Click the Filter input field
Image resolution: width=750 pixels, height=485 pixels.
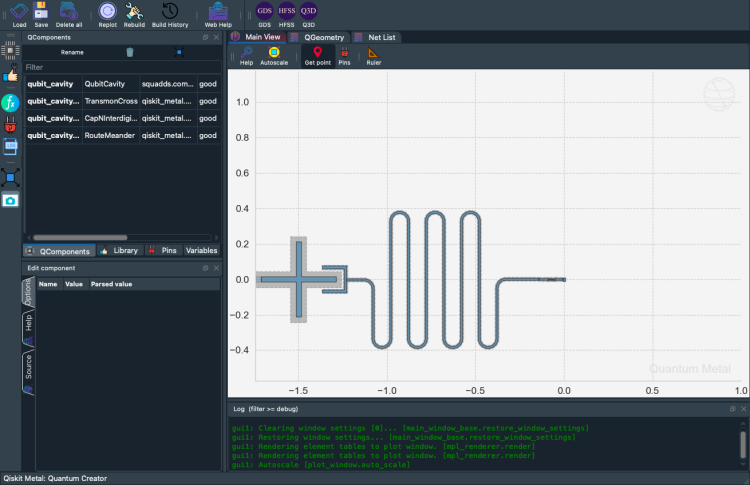(120, 68)
